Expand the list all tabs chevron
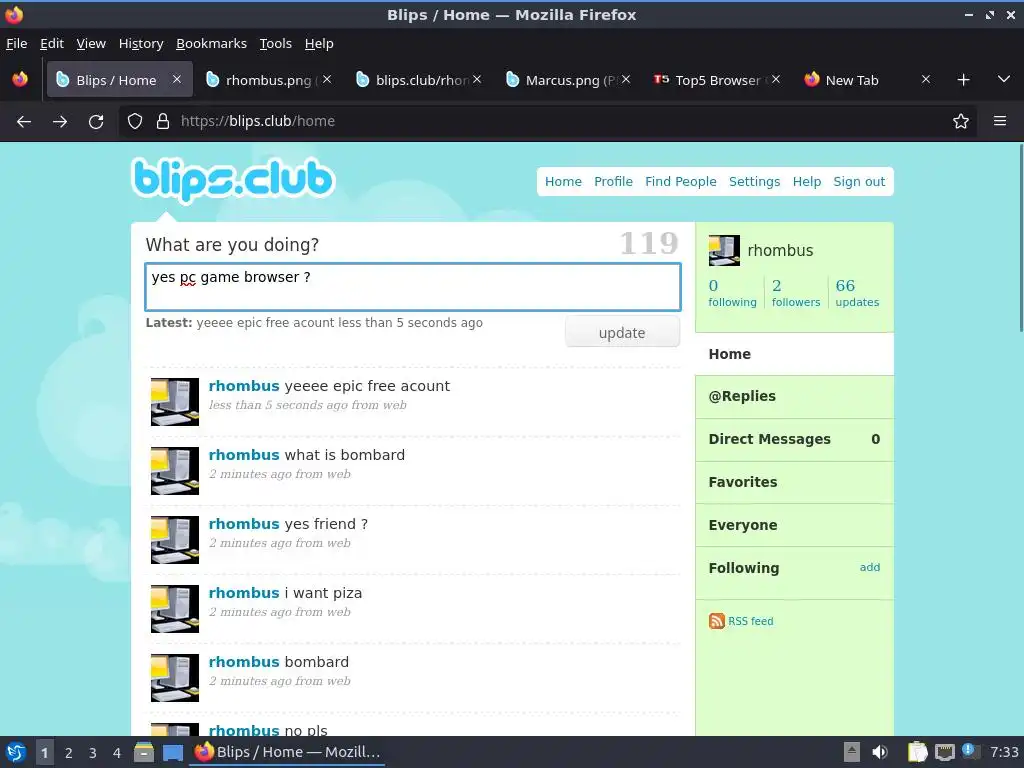The height and width of the screenshot is (768, 1024). 1004,80
